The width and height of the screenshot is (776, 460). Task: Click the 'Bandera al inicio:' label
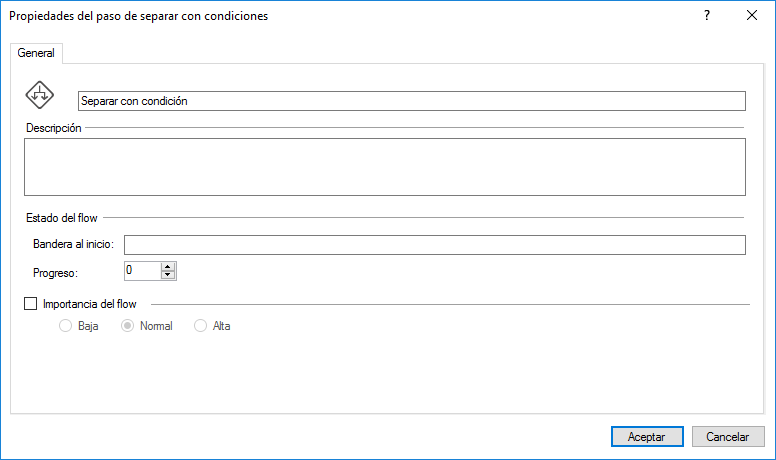coord(73,244)
